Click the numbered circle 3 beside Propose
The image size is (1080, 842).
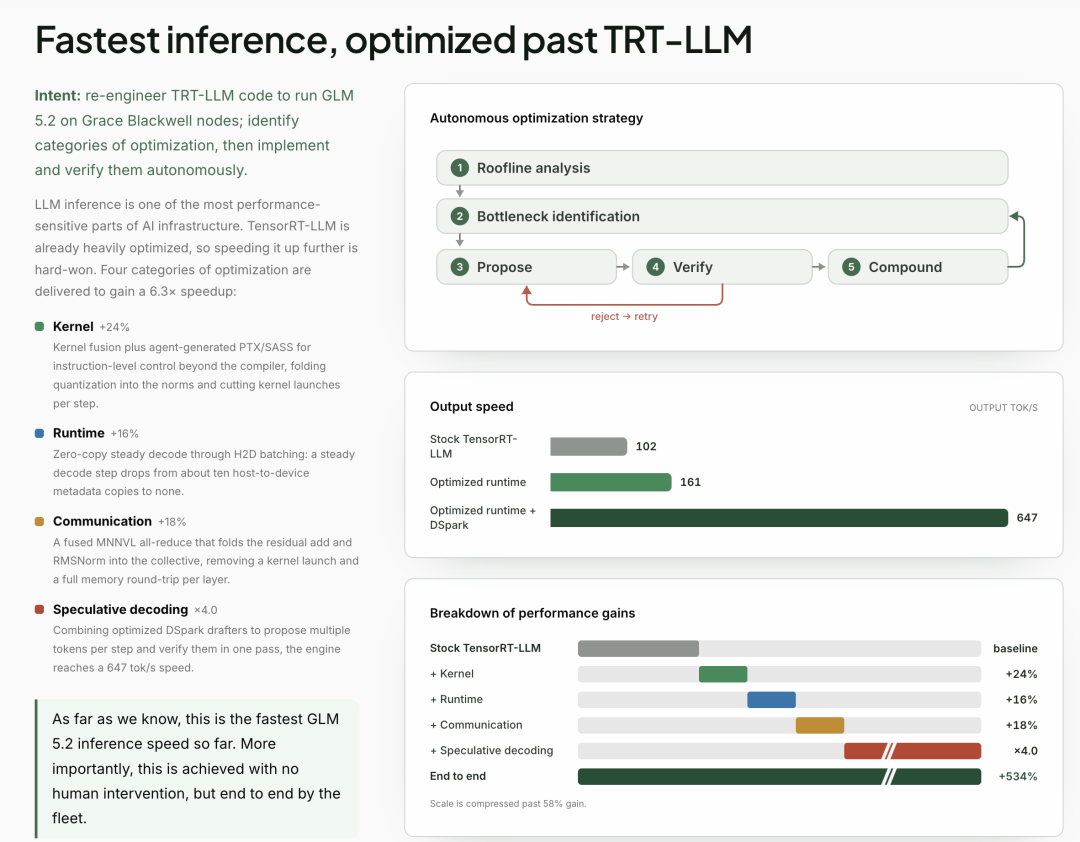point(459,267)
